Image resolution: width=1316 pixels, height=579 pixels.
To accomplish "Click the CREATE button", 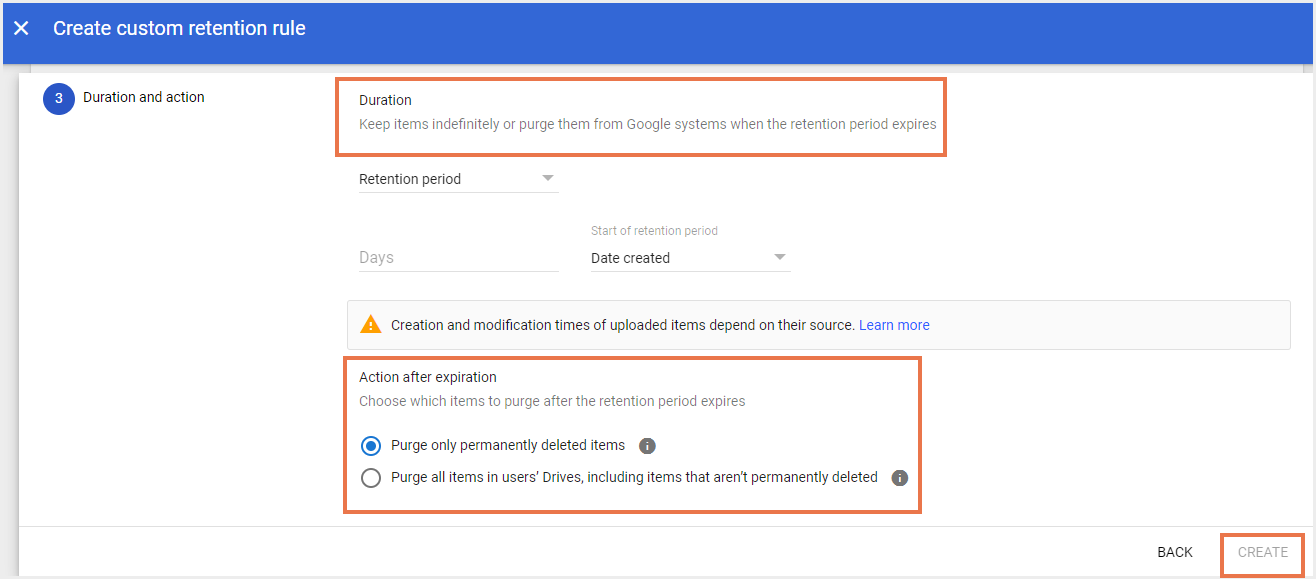I will (1262, 552).
